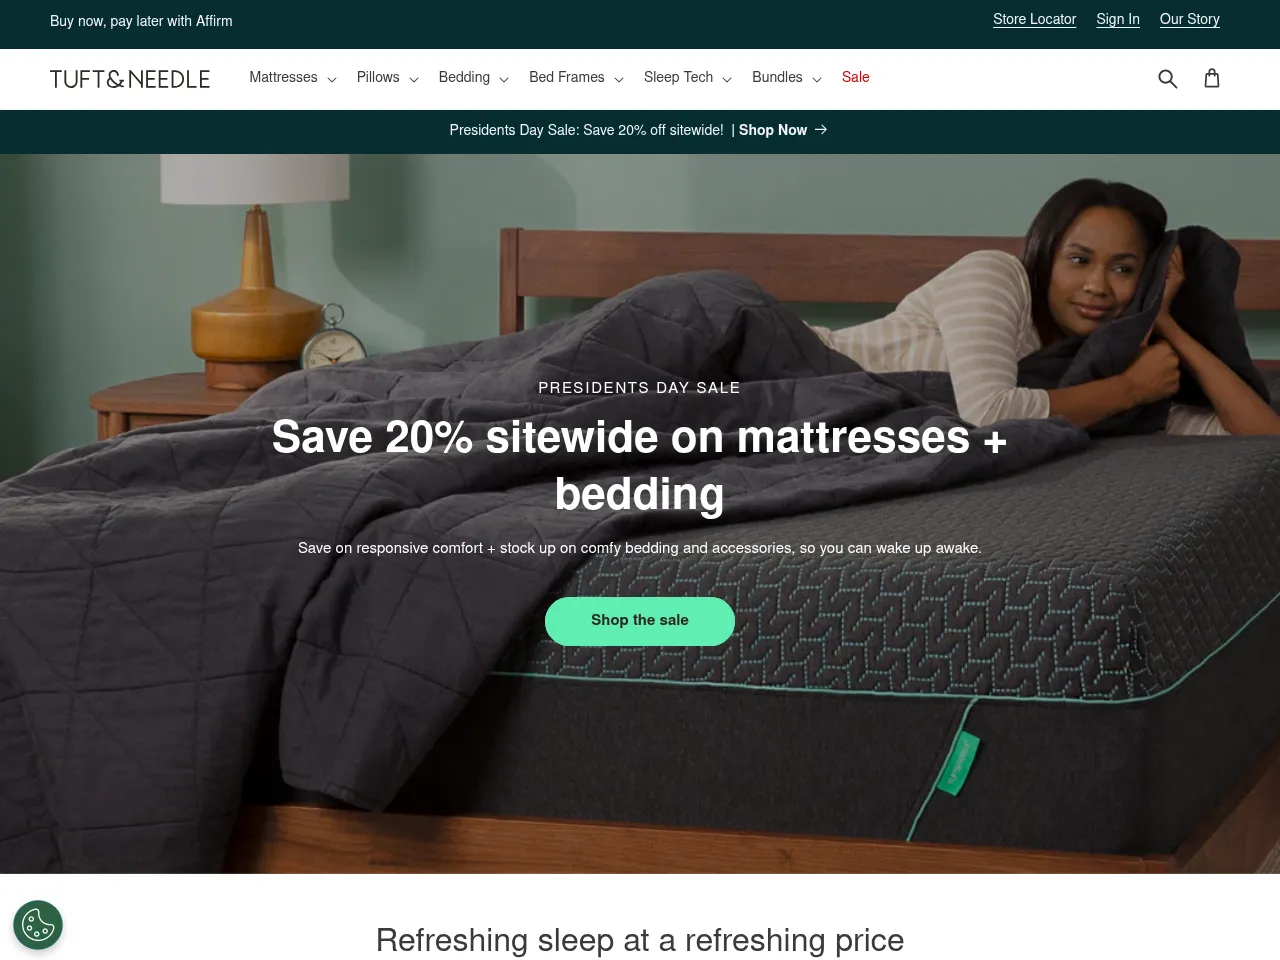This screenshot has height=960, width=1280.
Task: Open the Sign In link
Action: coord(1118,19)
